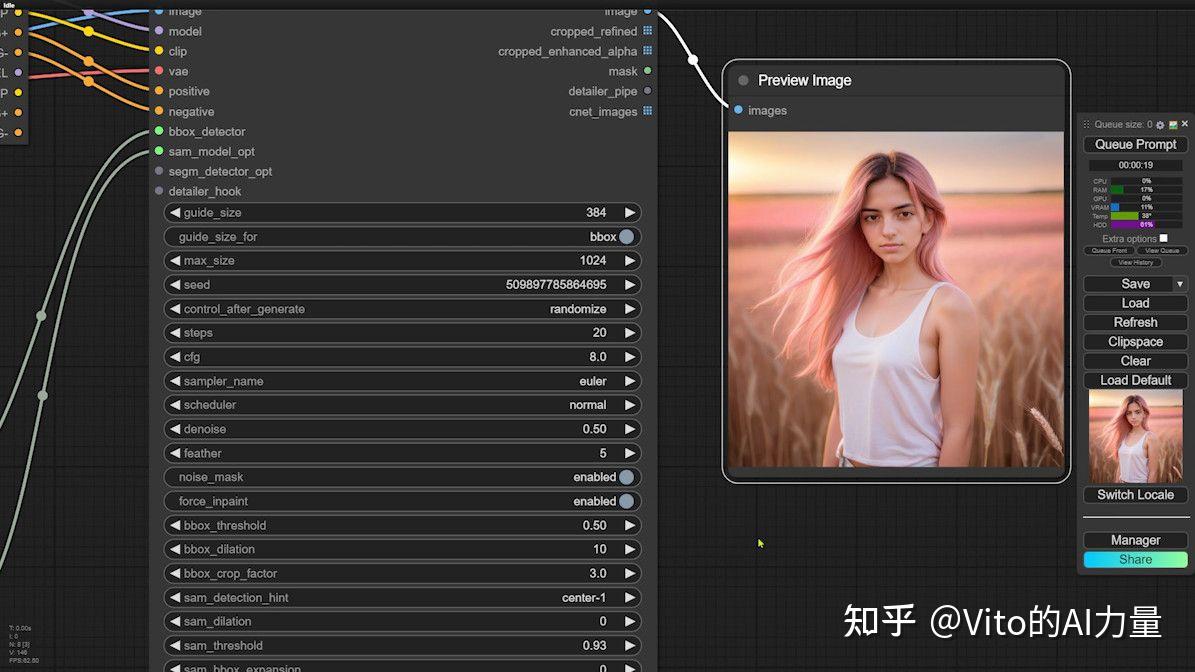The height and width of the screenshot is (672, 1195).
Task: Click the gallery icon beside the settings gear
Action: [1173, 124]
